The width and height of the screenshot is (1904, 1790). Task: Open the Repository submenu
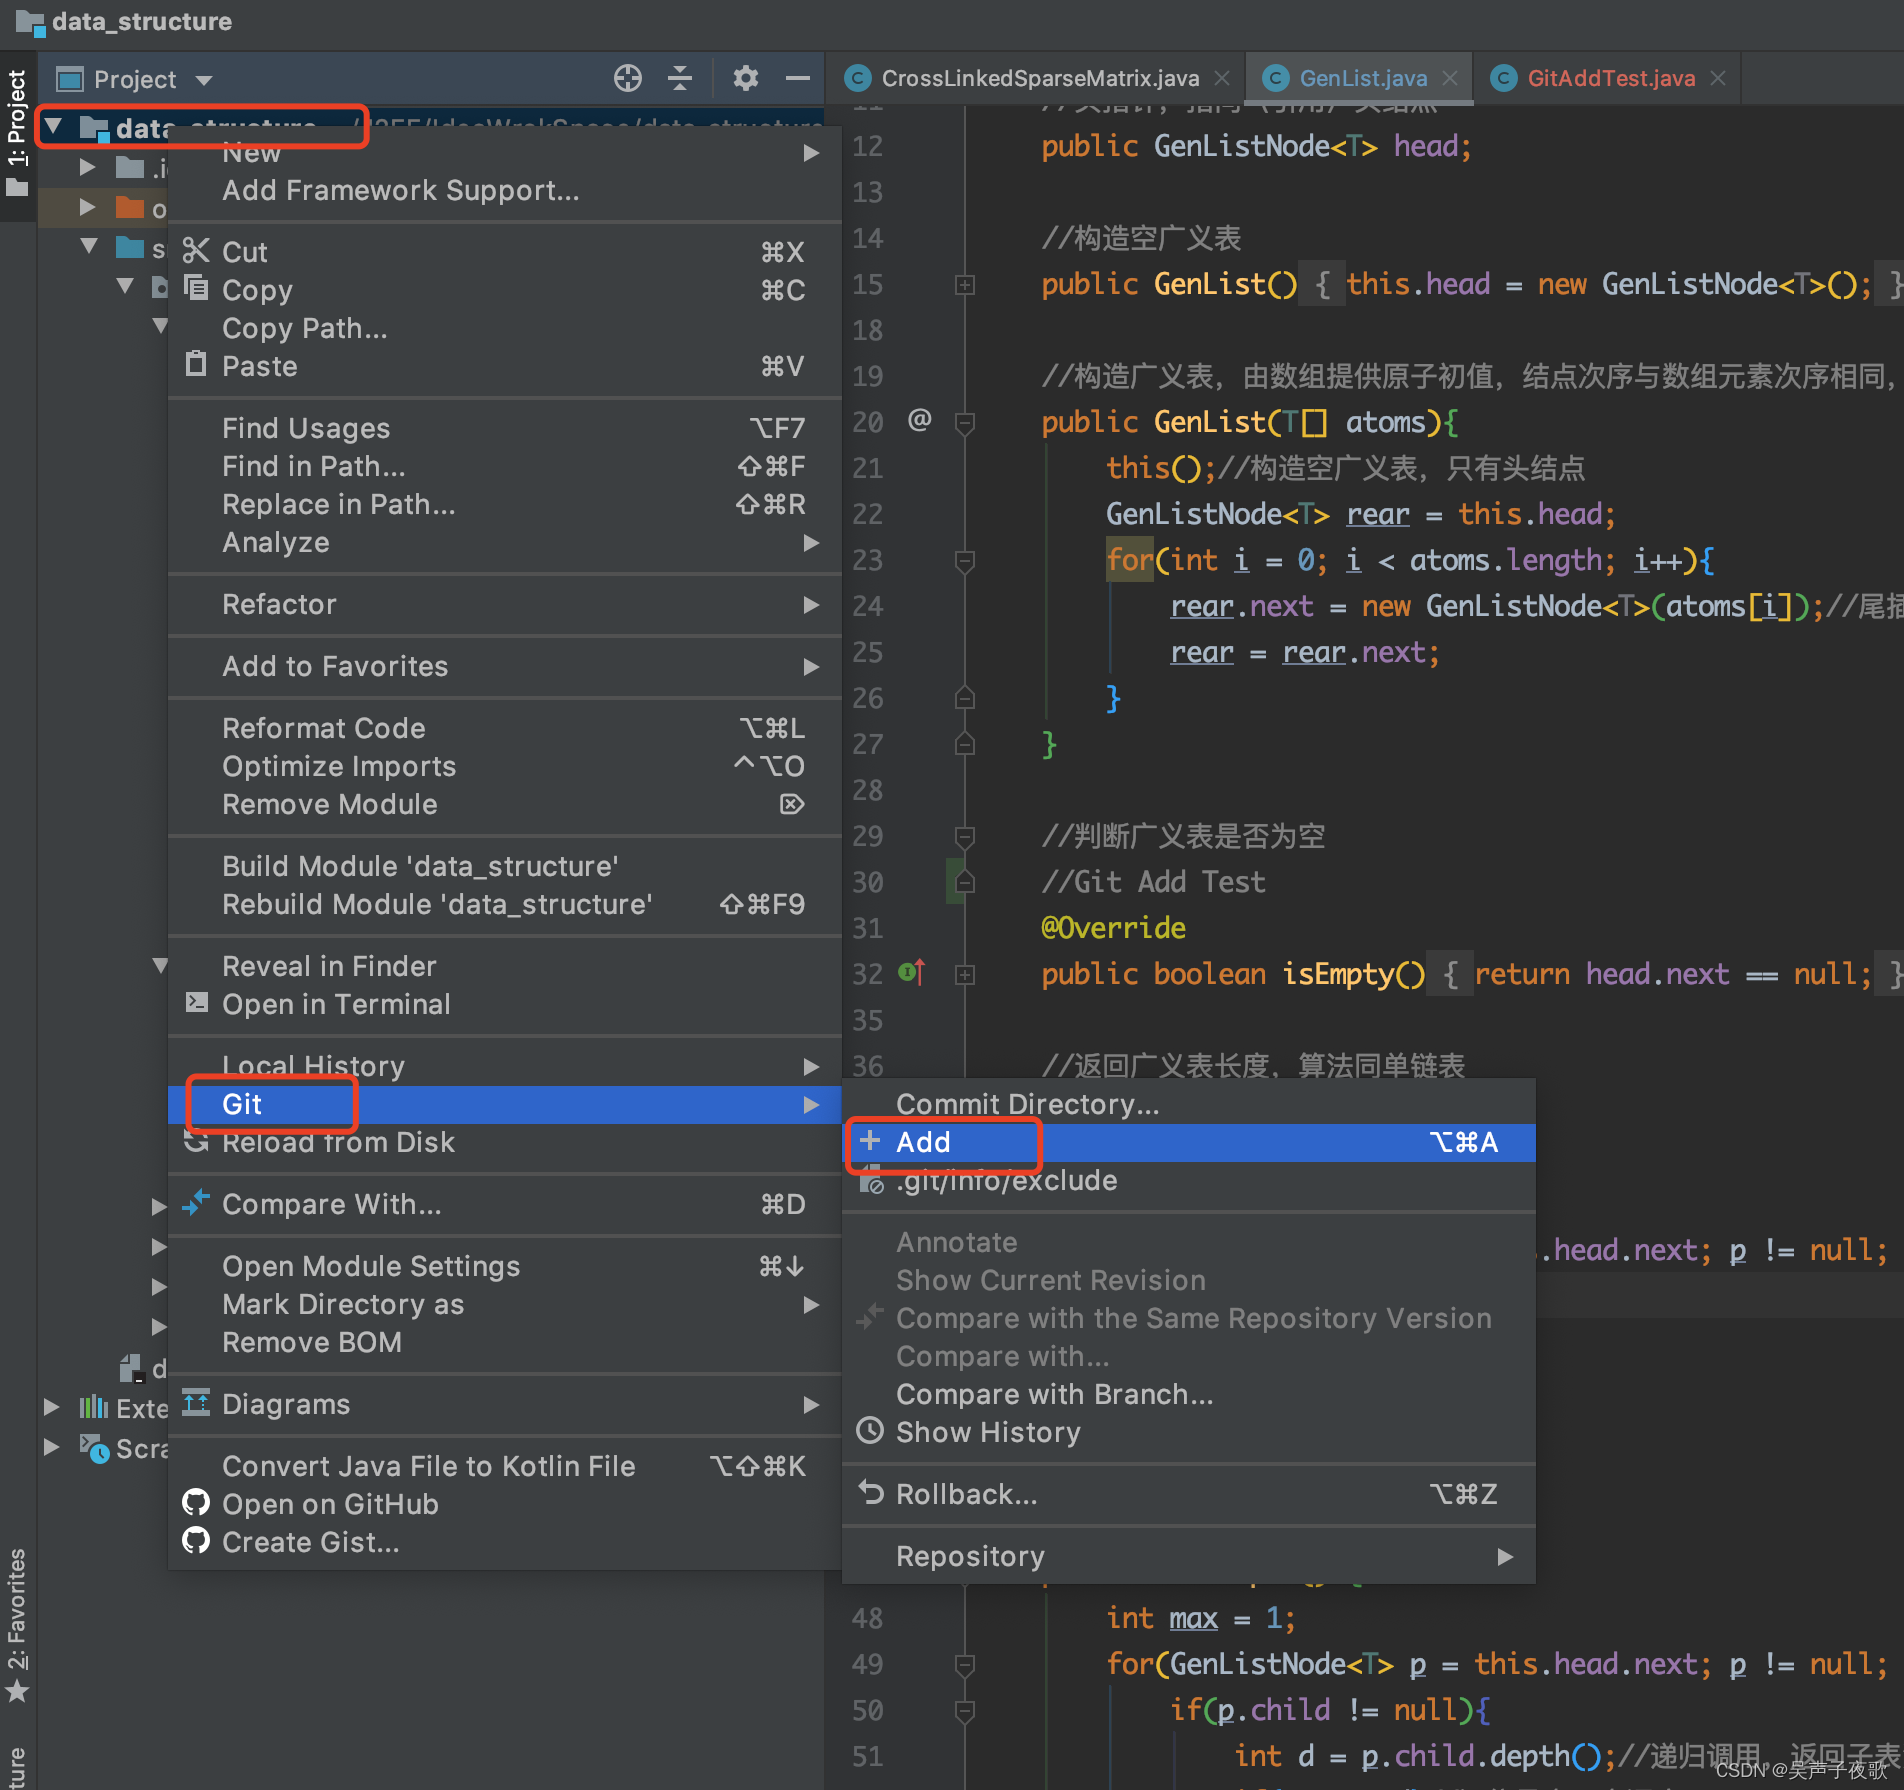1188,1556
